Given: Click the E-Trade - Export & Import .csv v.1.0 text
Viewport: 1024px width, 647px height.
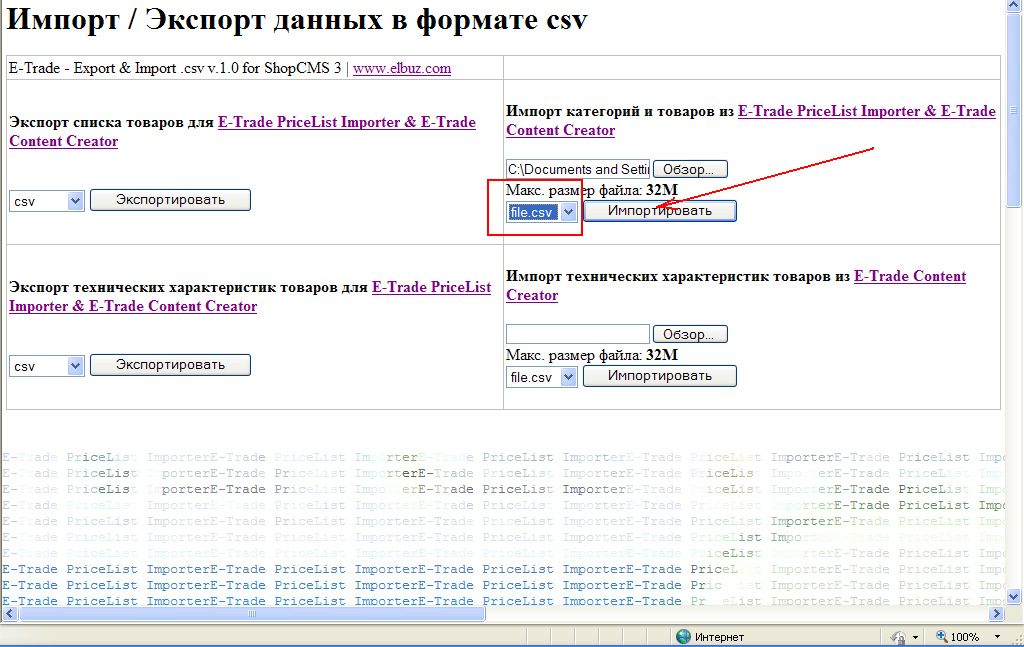Looking at the screenshot, I should [175, 69].
